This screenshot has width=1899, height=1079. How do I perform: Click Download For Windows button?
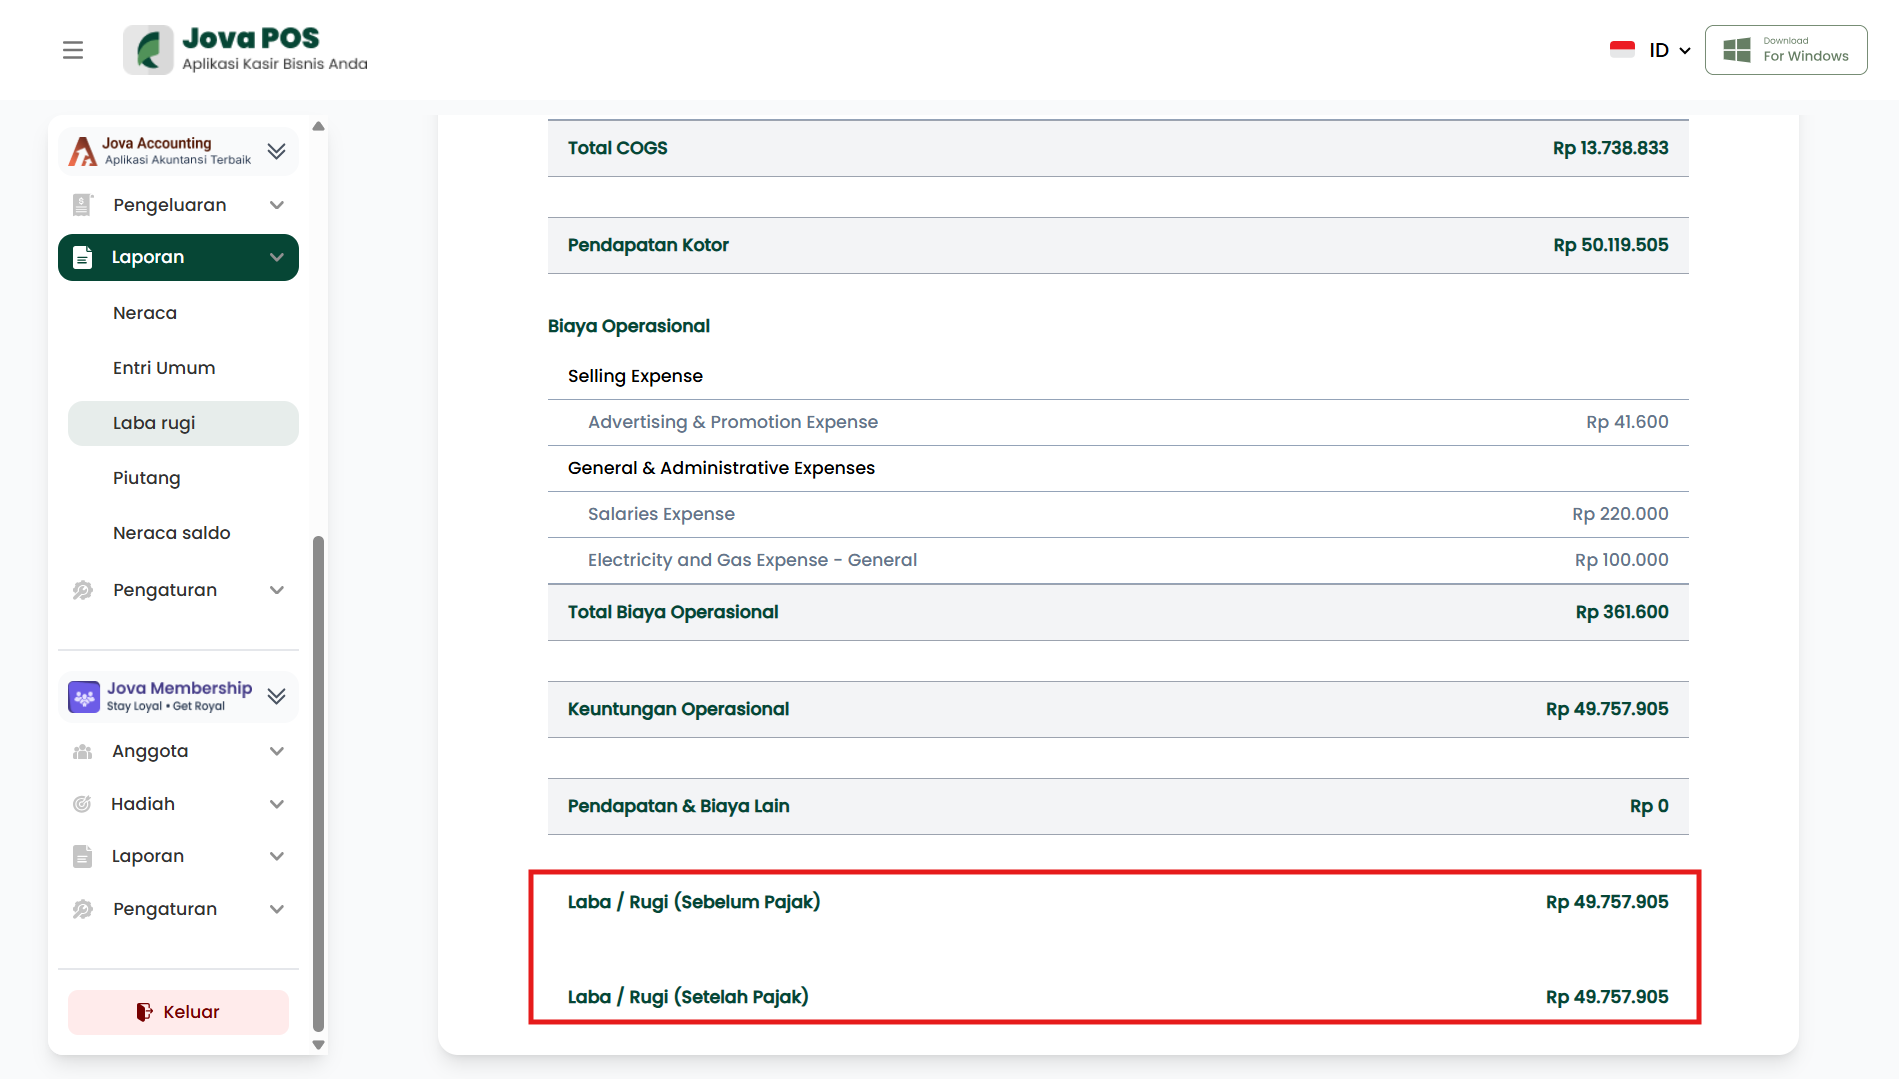(x=1786, y=50)
